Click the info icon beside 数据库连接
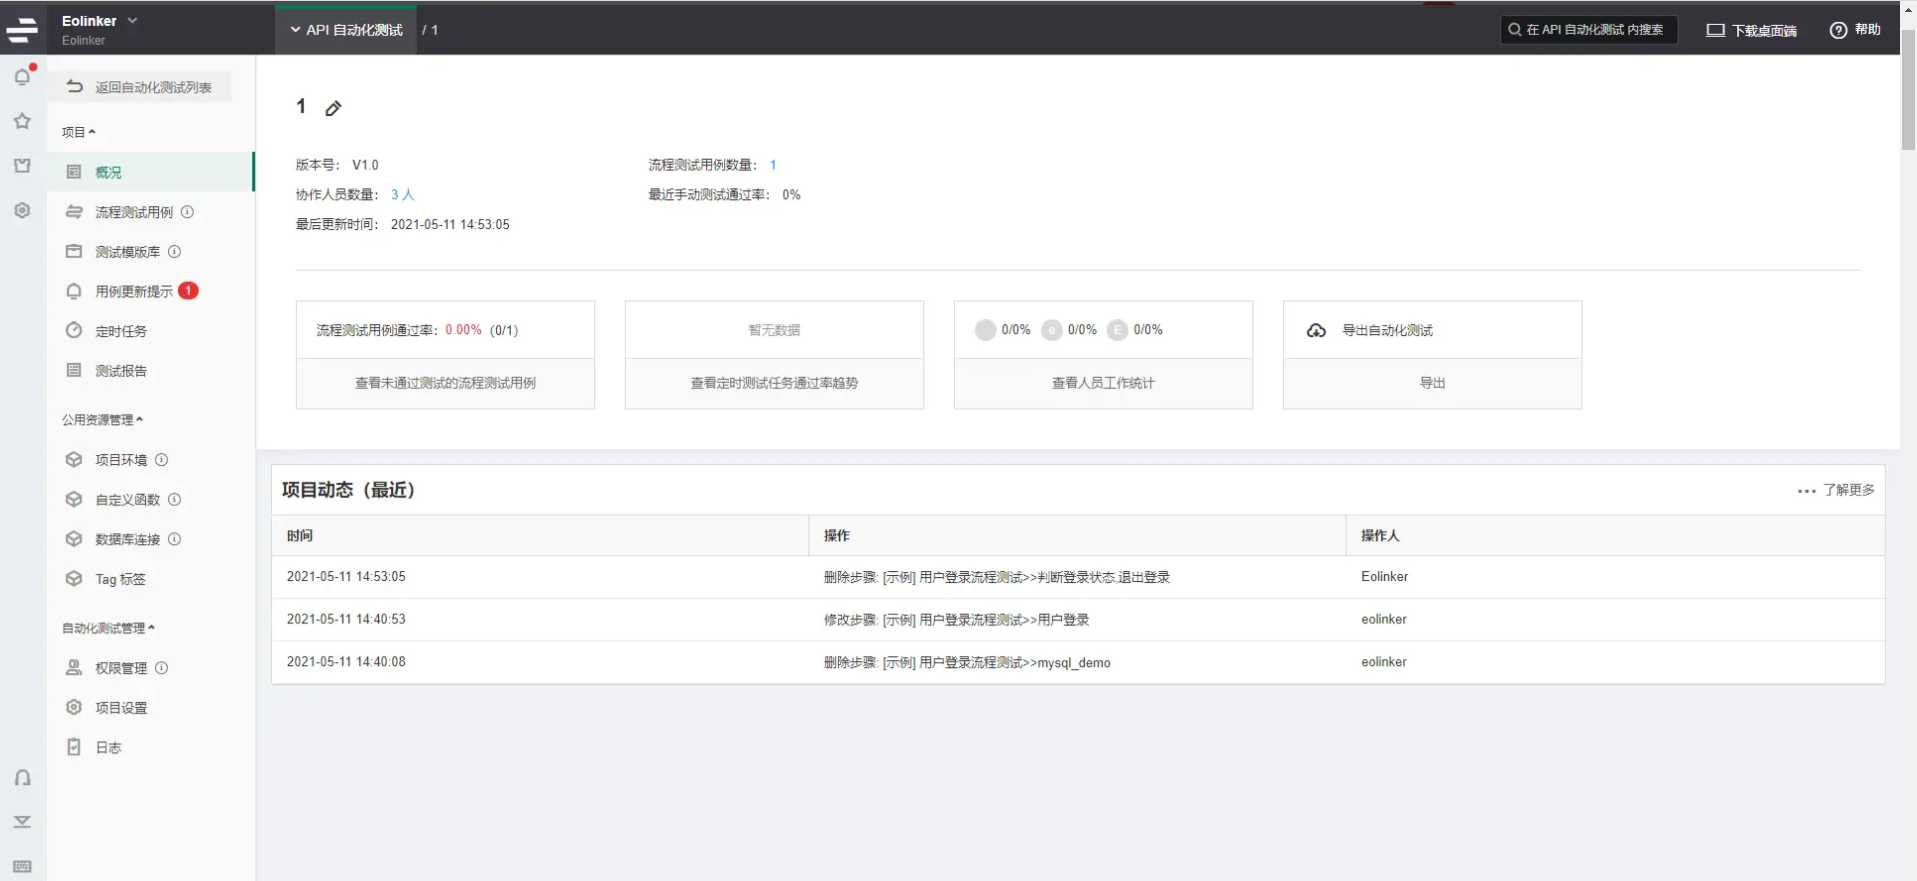1917x881 pixels. click(174, 539)
